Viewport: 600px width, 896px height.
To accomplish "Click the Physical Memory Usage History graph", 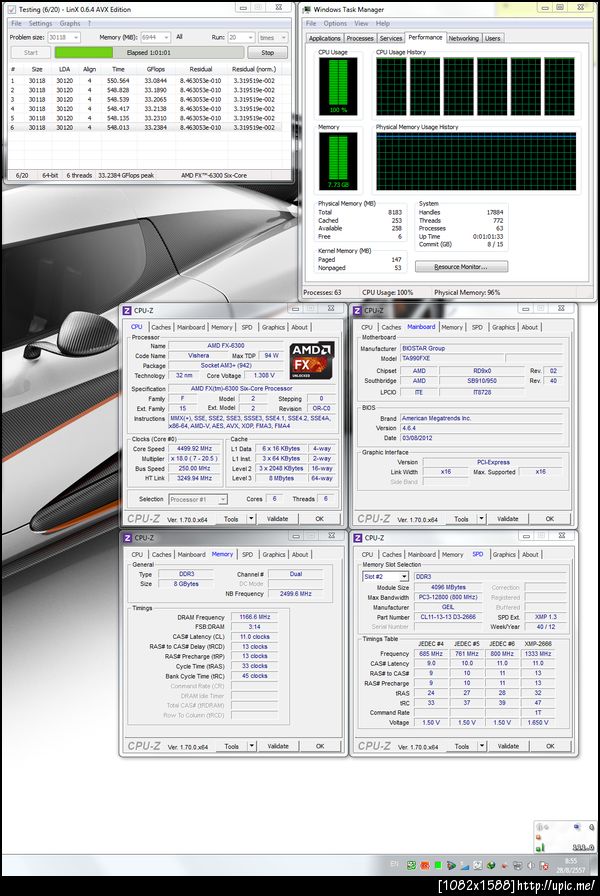I will pos(476,161).
